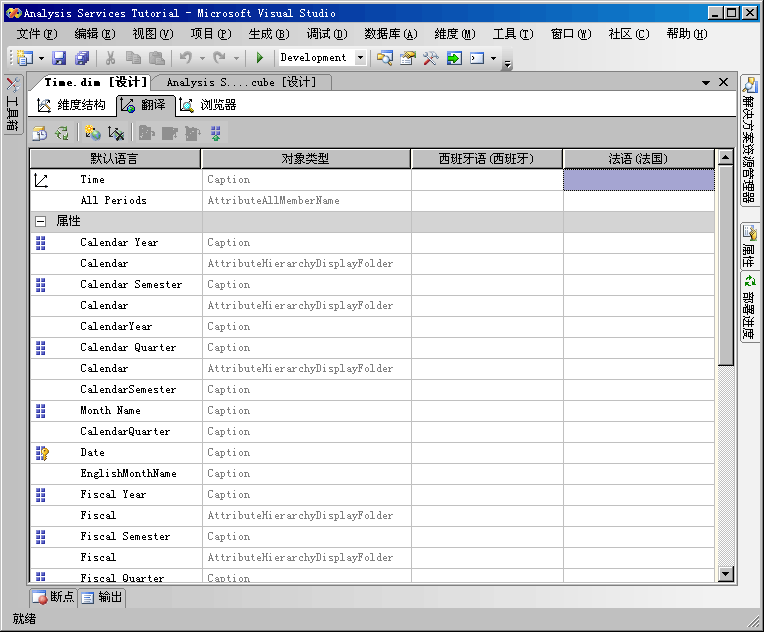Select the Analysis S....cube document tab

240,82
